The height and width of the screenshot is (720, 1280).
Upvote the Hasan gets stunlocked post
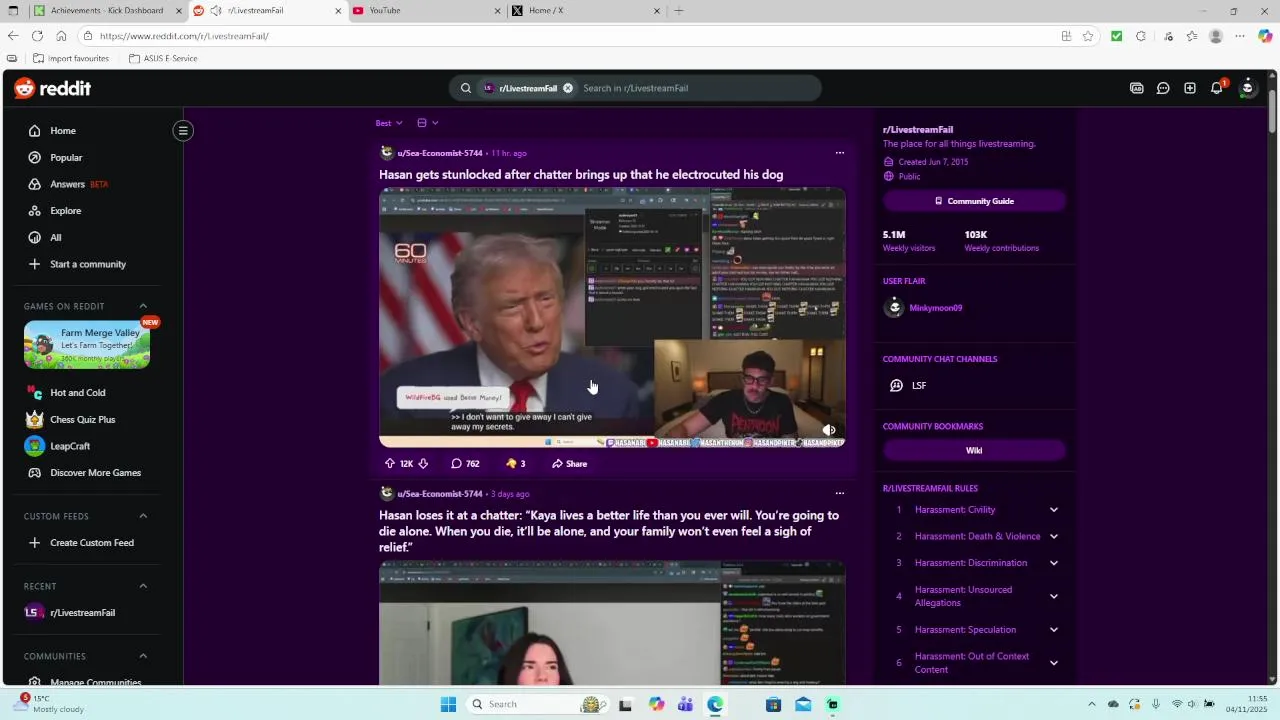[x=390, y=464]
